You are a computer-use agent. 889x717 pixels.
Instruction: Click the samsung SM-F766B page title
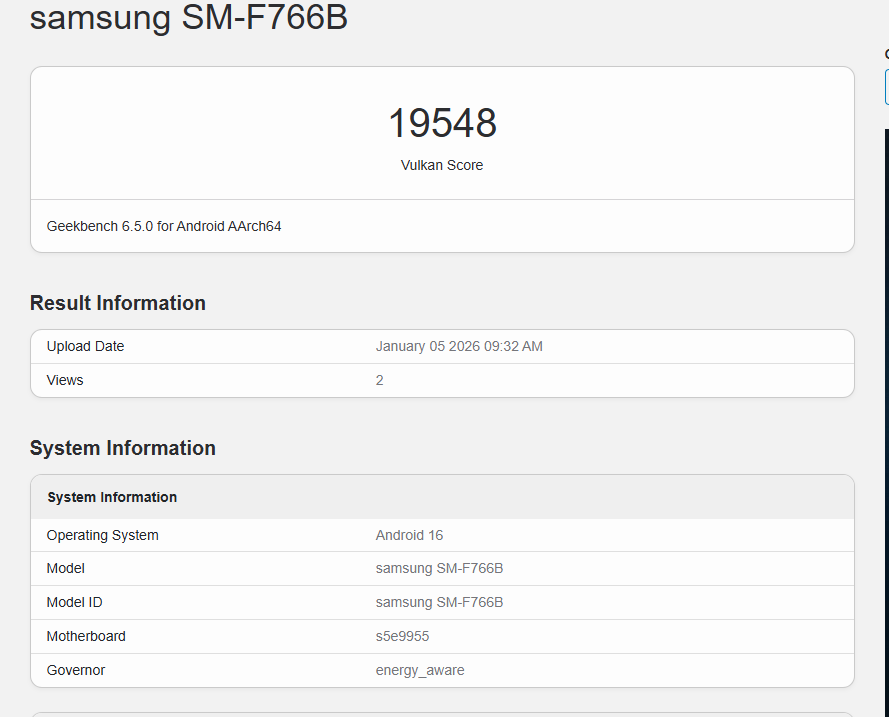(188, 18)
